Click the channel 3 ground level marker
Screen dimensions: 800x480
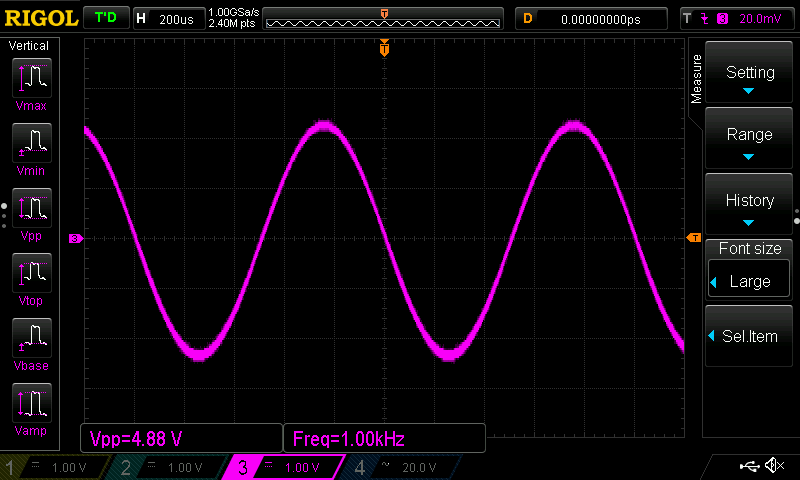76,238
